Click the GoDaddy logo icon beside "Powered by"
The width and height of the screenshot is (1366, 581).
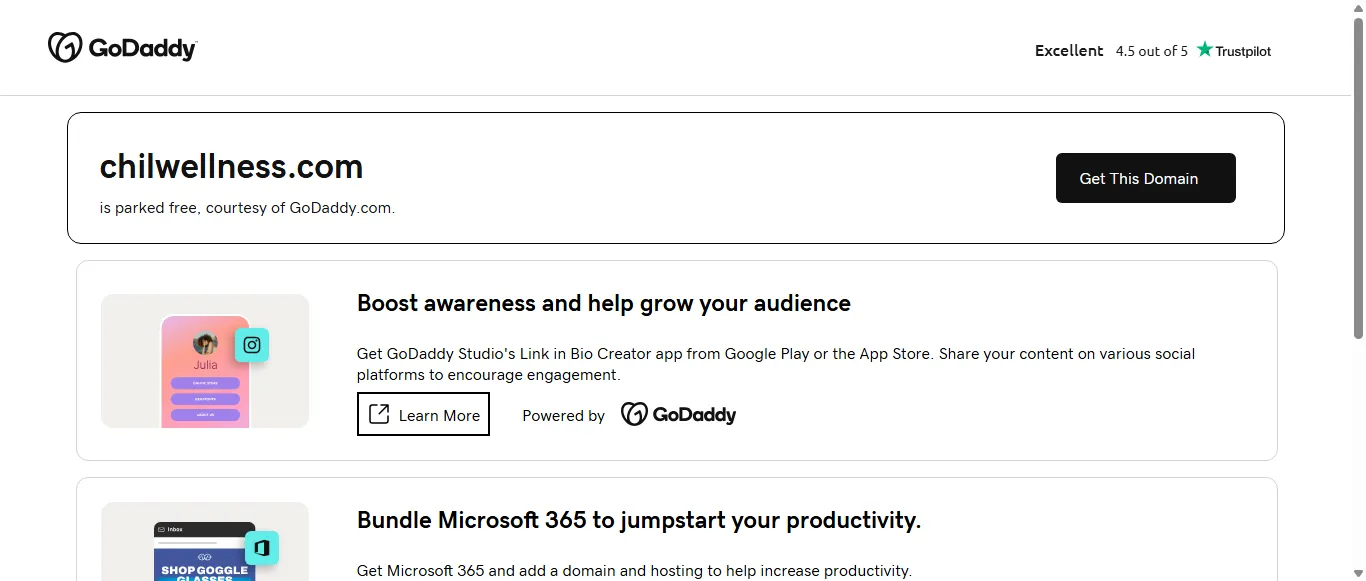coord(634,414)
